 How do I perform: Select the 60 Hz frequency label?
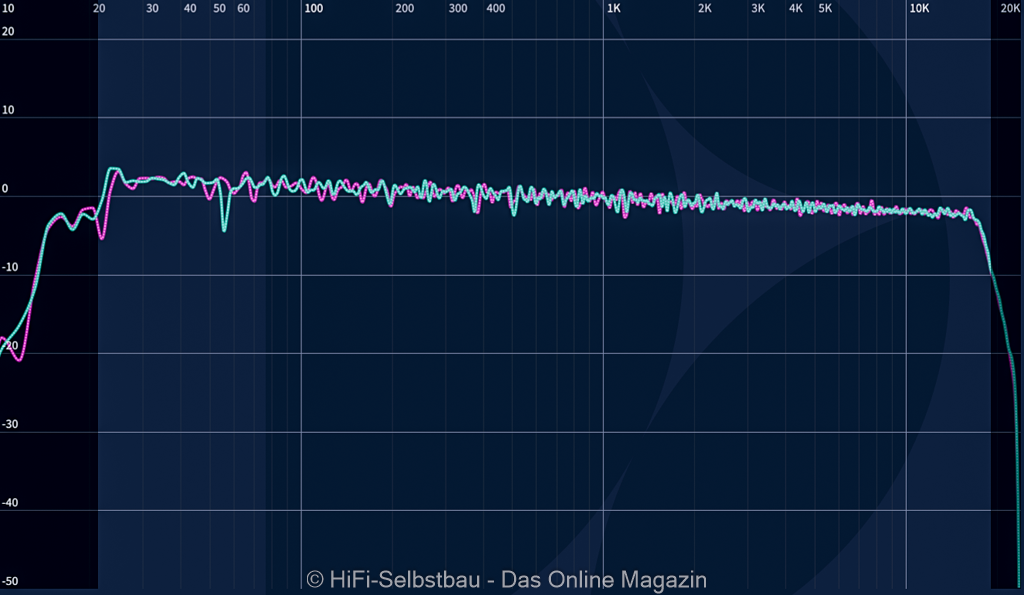pos(243,8)
